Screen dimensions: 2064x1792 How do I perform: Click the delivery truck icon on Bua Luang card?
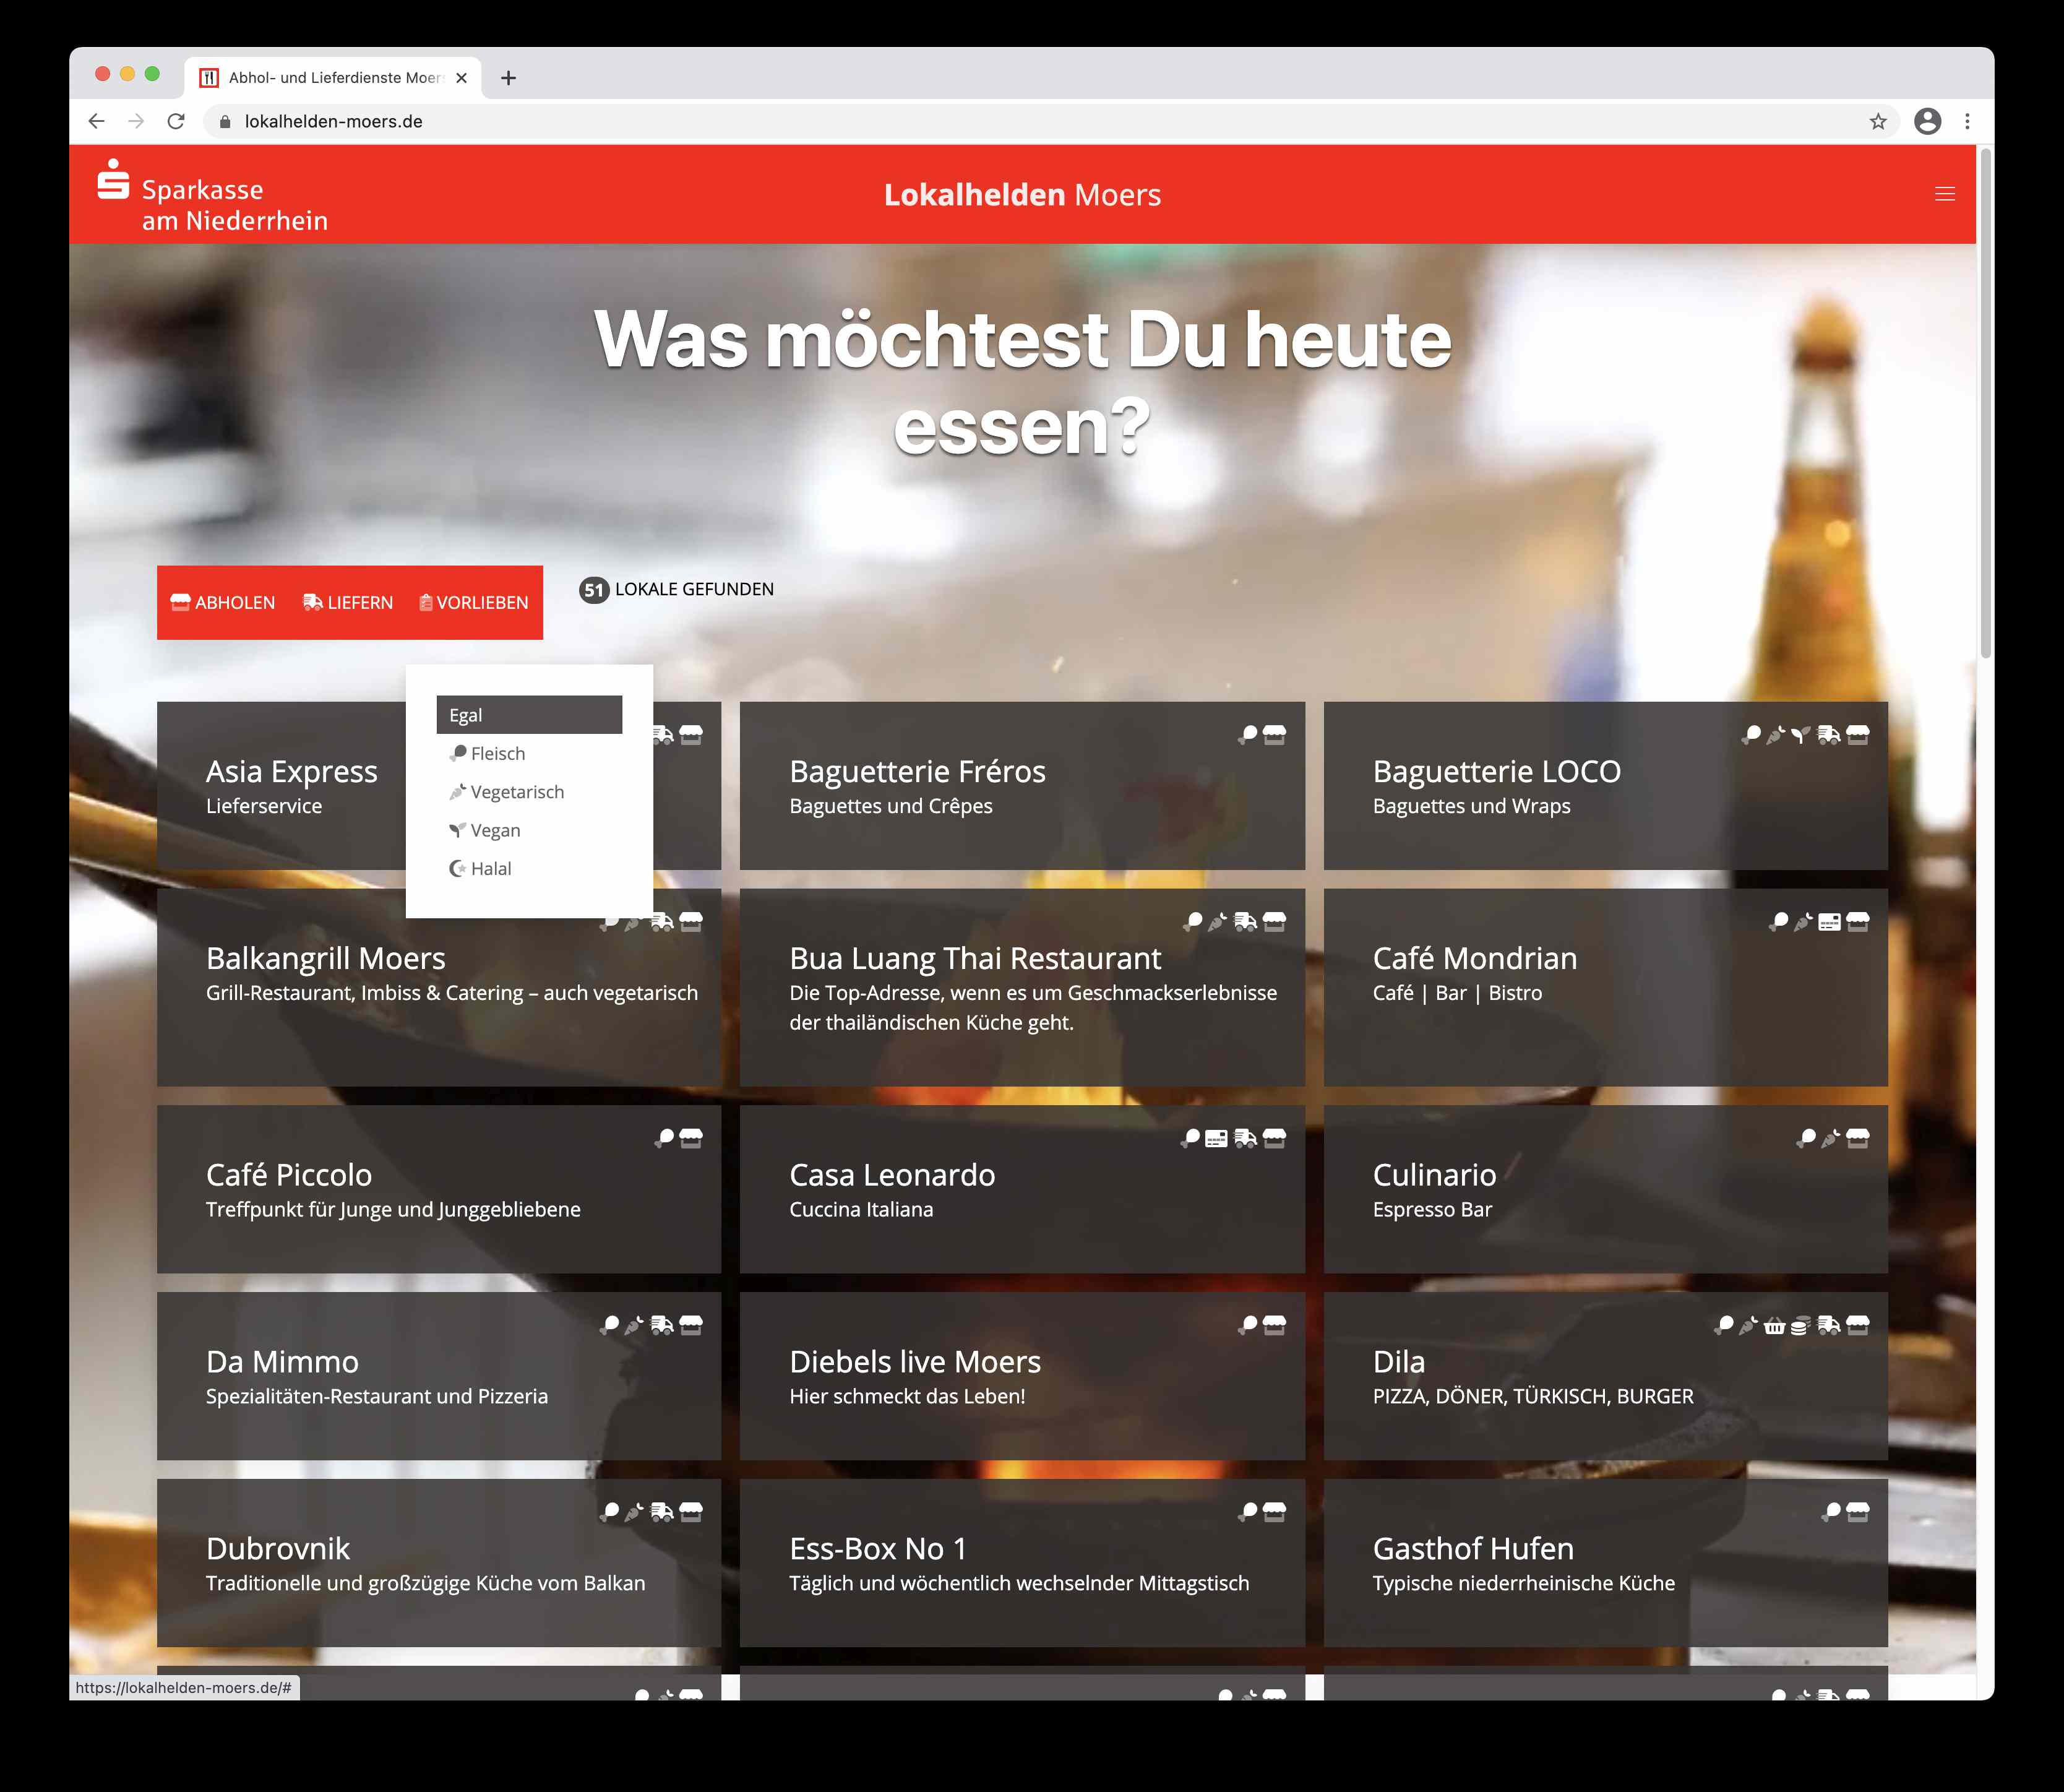[1245, 922]
